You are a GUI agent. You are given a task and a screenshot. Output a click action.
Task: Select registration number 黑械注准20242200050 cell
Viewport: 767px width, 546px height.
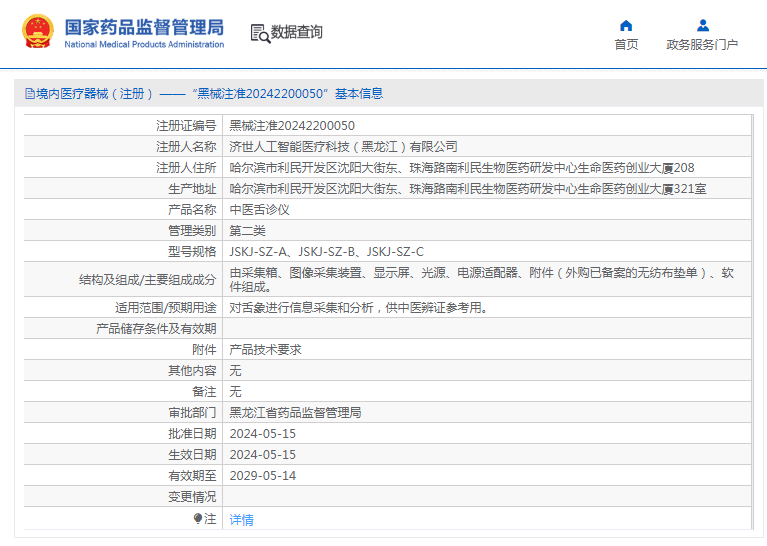[x=292, y=126]
